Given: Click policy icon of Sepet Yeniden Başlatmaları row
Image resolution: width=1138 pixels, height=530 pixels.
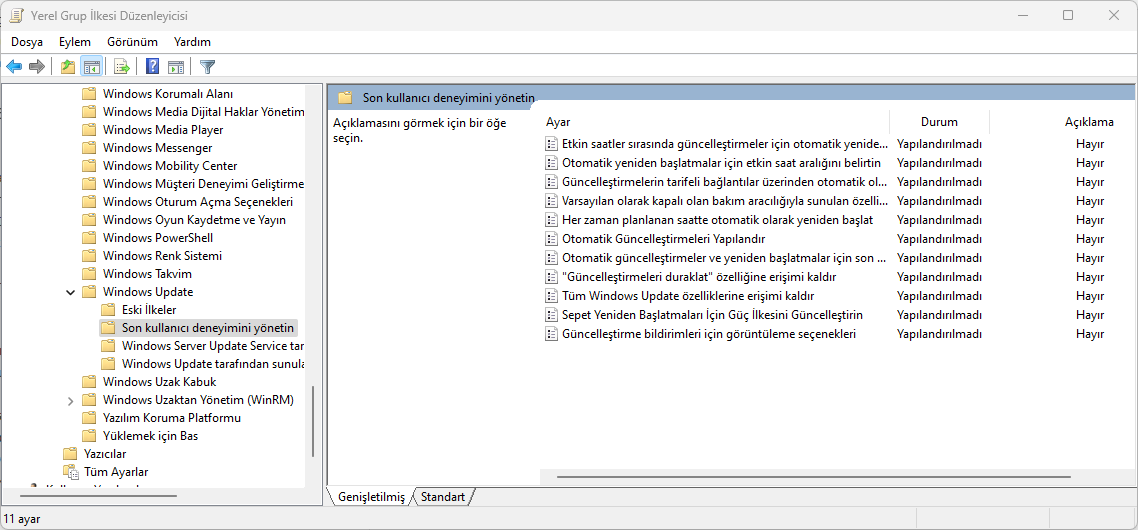Looking at the screenshot, I should pyautogui.click(x=552, y=315).
